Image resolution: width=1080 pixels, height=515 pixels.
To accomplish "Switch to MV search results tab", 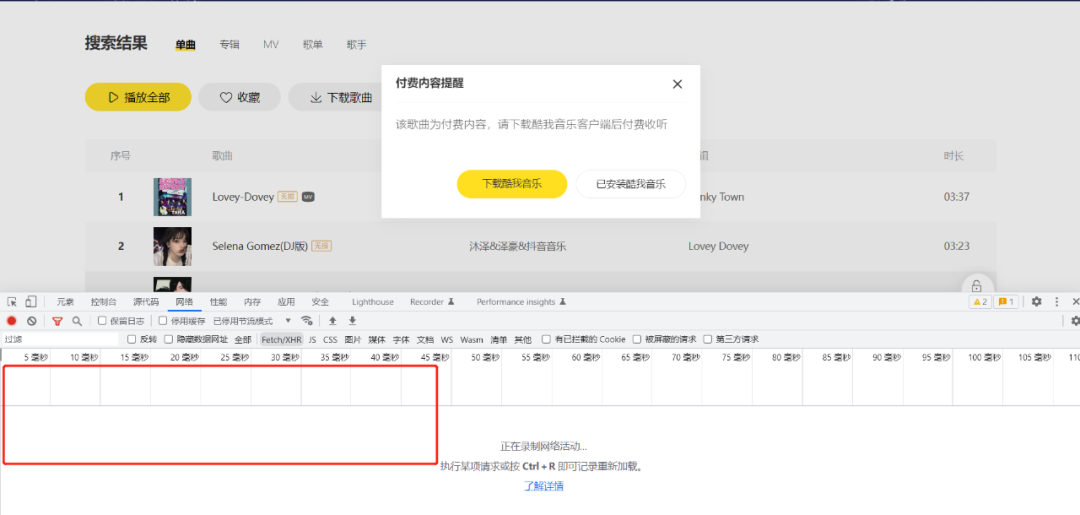I will (x=271, y=44).
